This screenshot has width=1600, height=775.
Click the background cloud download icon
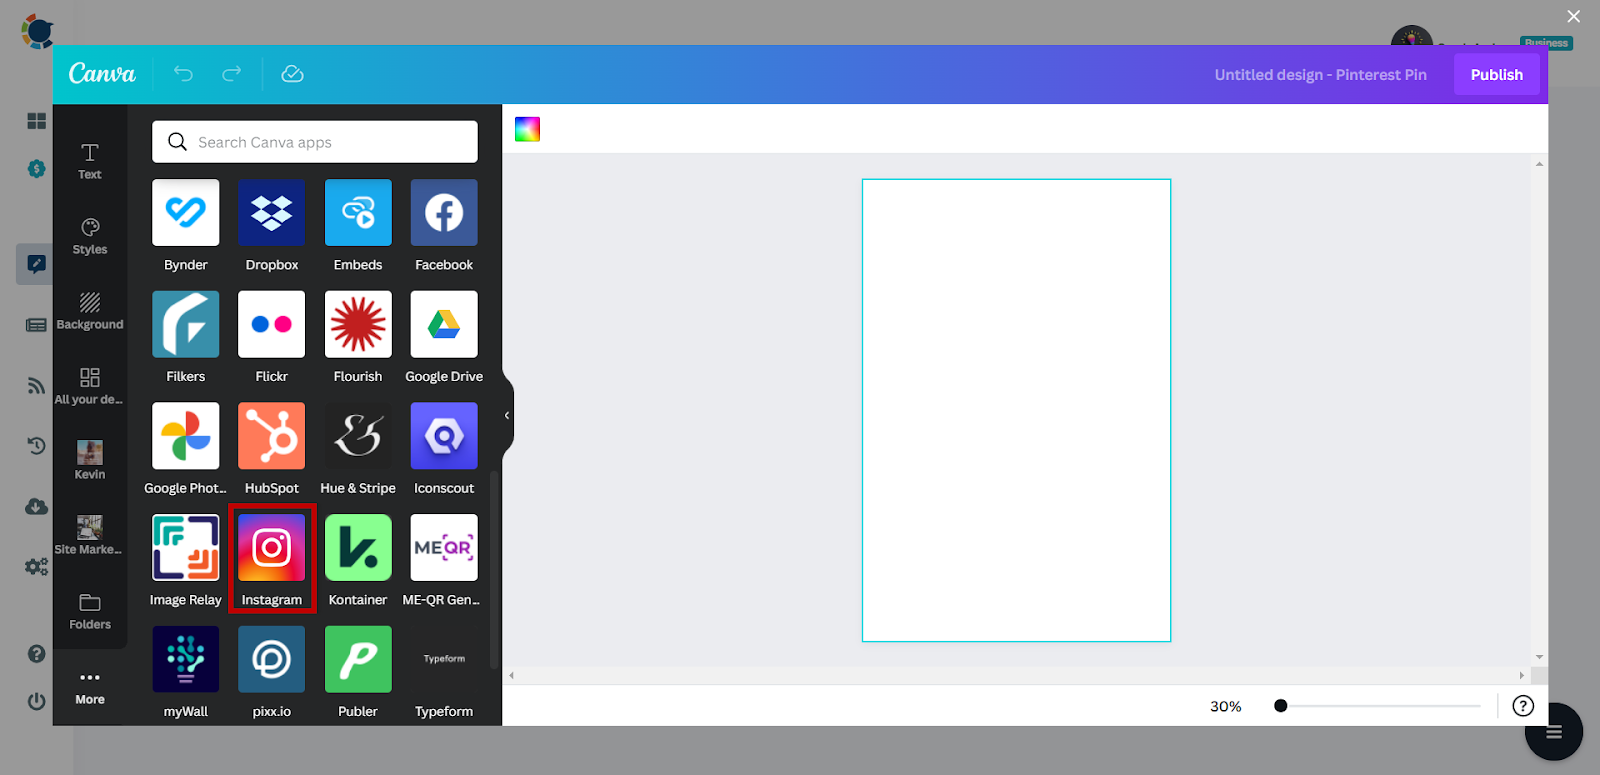point(37,507)
